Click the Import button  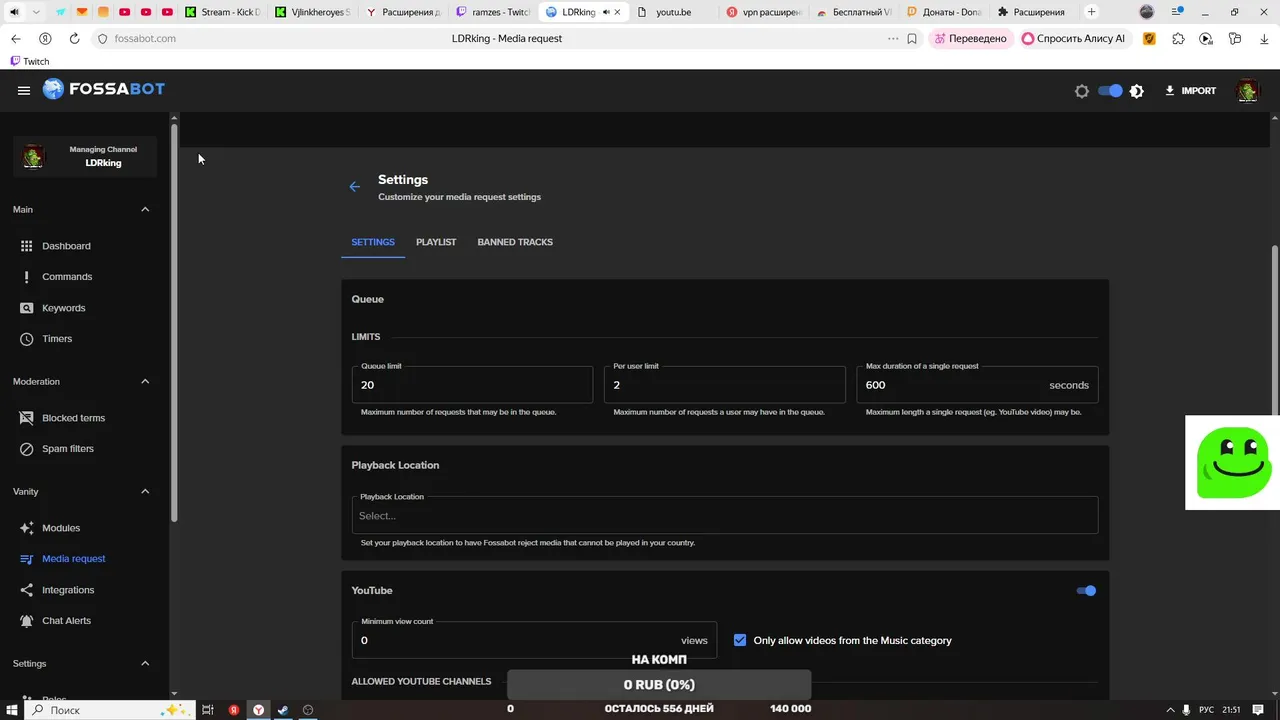coord(1190,91)
